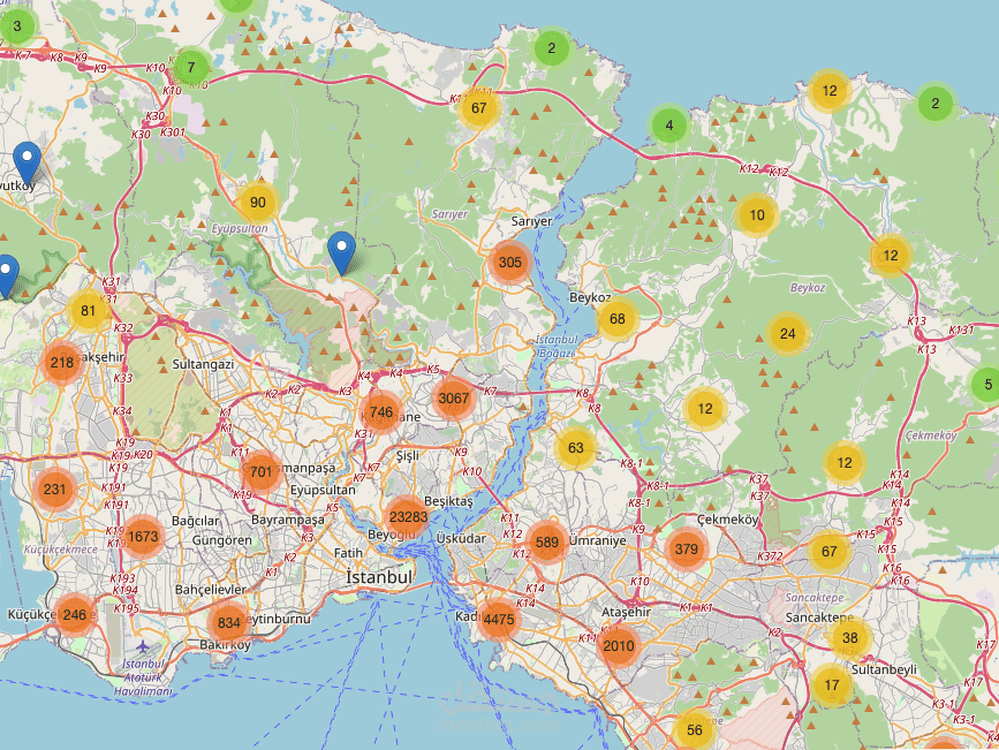
Task: Click the İstanbul city label
Action: (x=379, y=577)
